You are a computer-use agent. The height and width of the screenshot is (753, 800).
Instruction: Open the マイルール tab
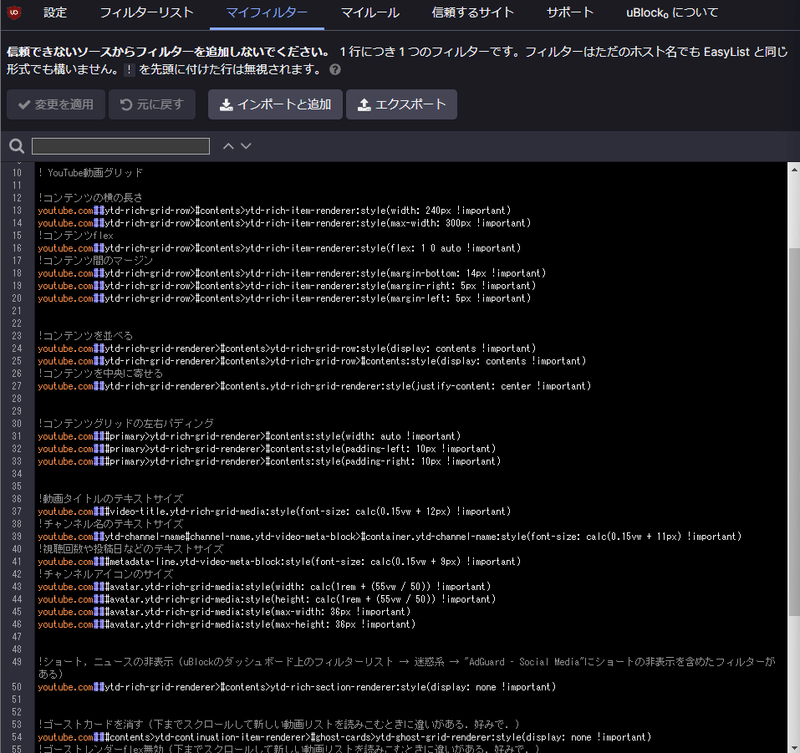[x=370, y=13]
